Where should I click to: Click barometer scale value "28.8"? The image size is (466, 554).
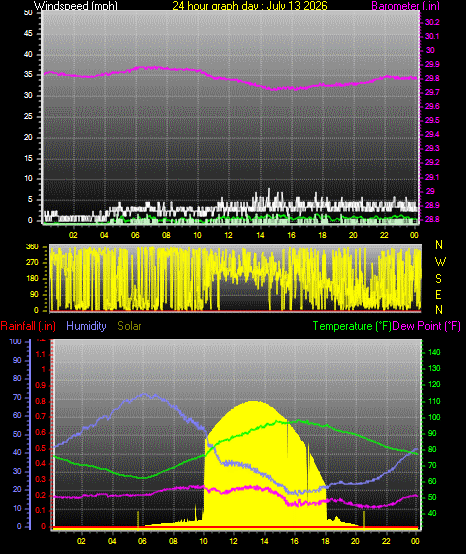pos(432,219)
